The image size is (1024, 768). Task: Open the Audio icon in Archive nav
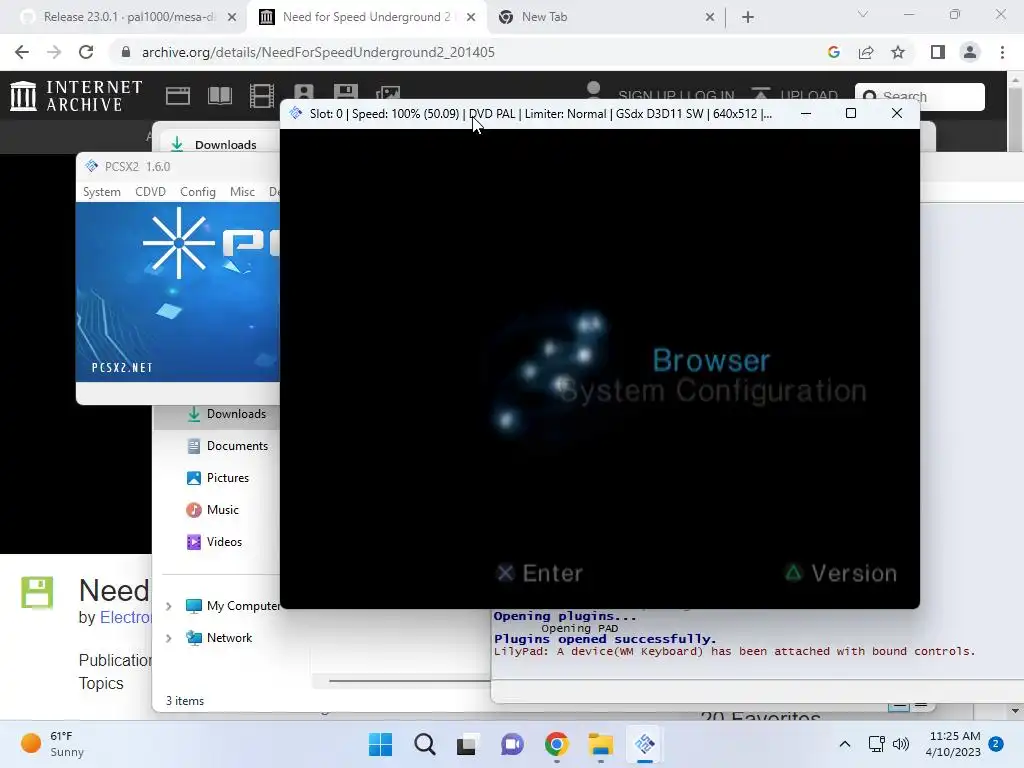[x=304, y=91]
